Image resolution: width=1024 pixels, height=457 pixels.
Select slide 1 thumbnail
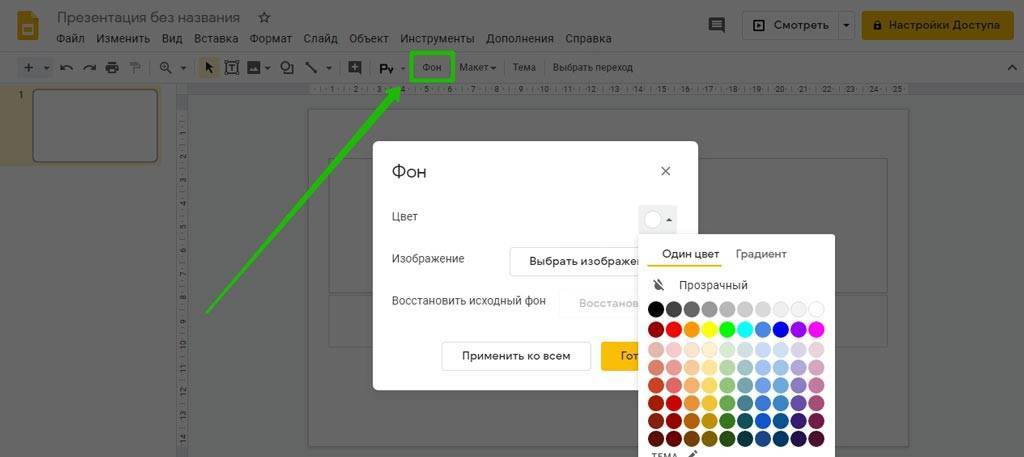pos(95,125)
